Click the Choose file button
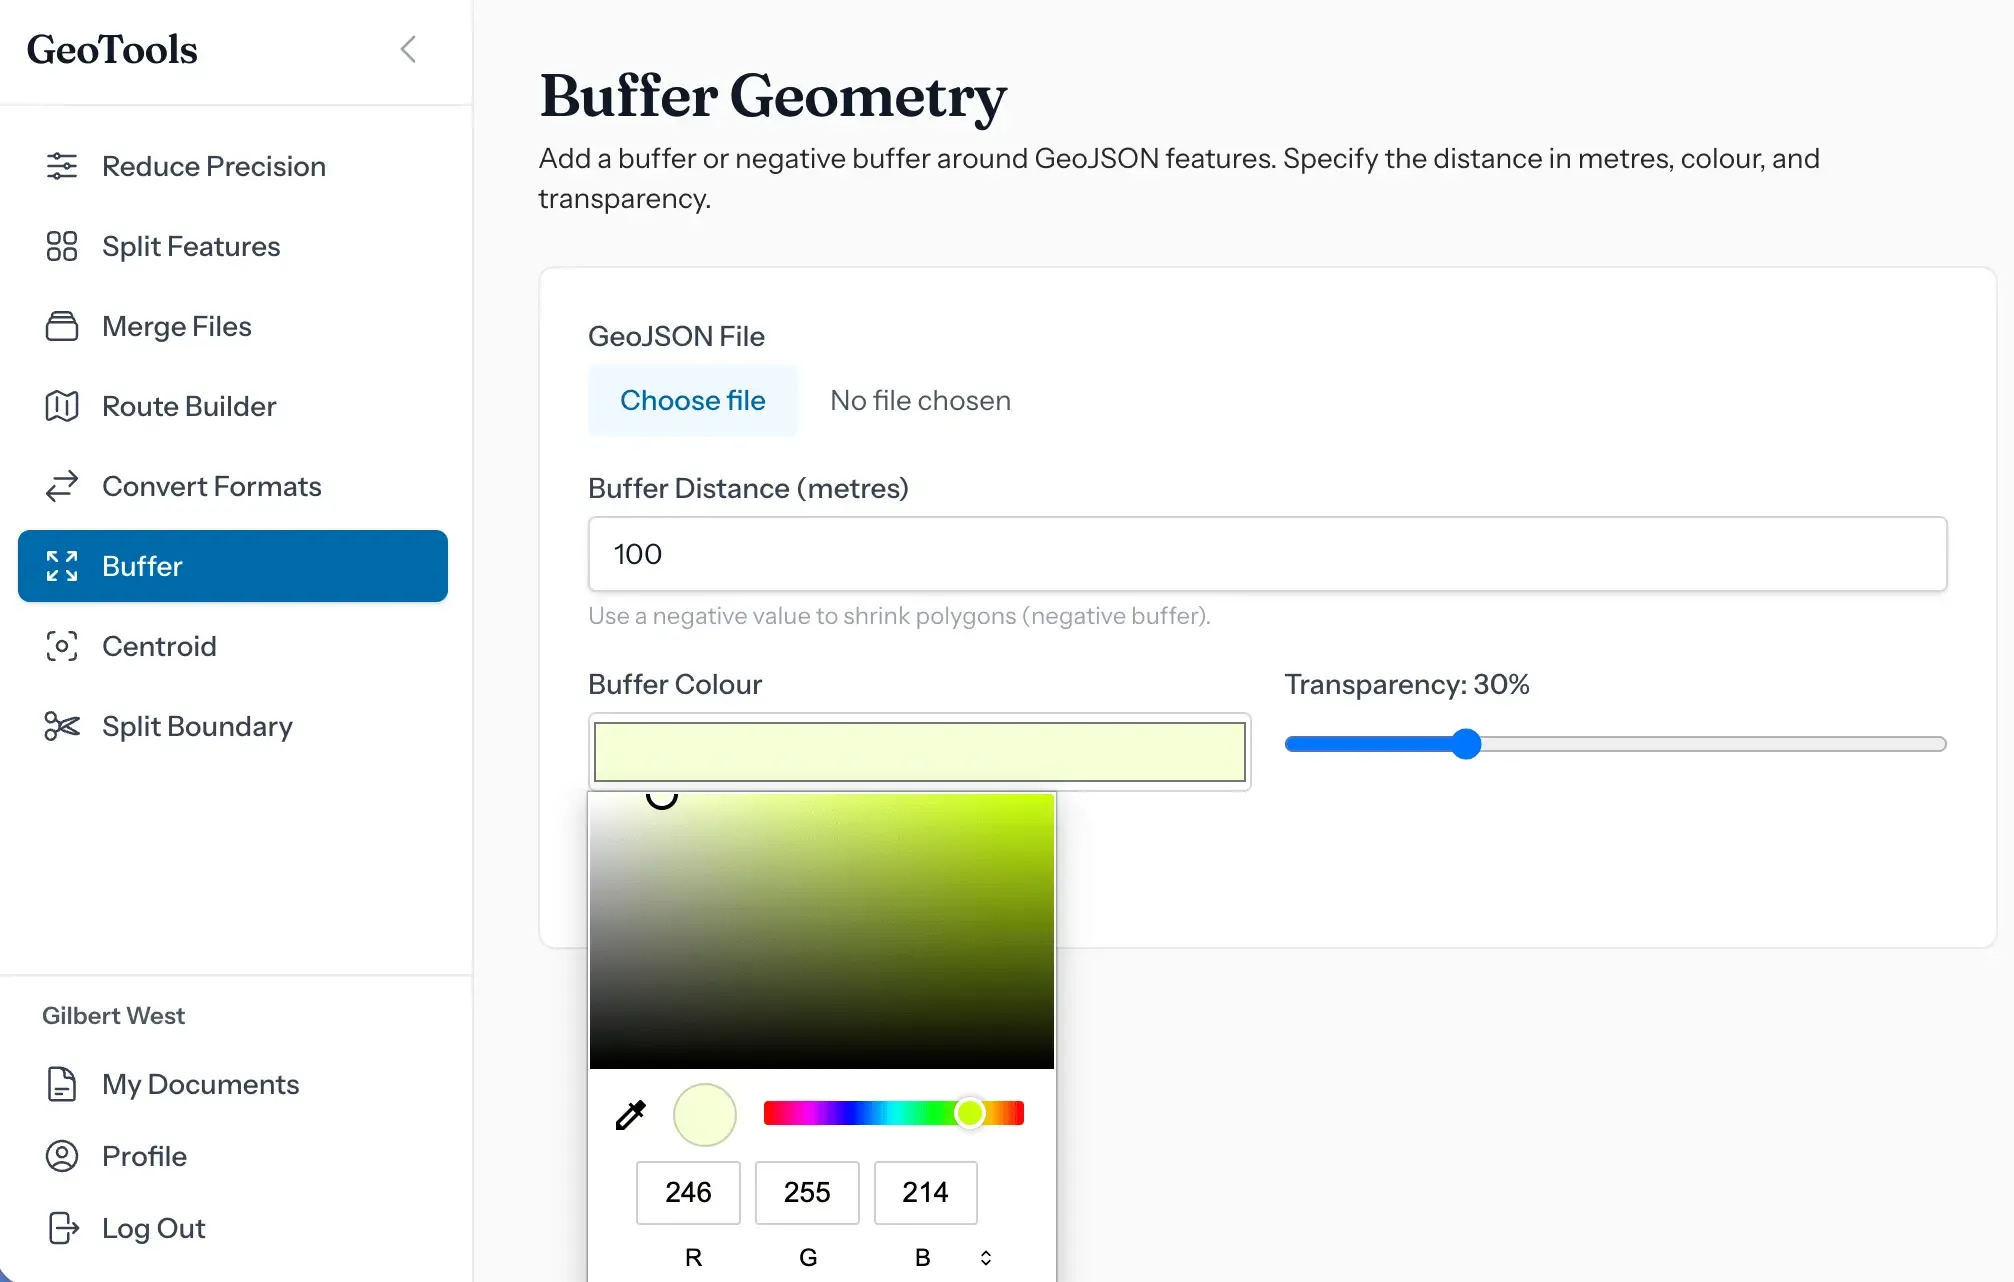 pyautogui.click(x=692, y=400)
